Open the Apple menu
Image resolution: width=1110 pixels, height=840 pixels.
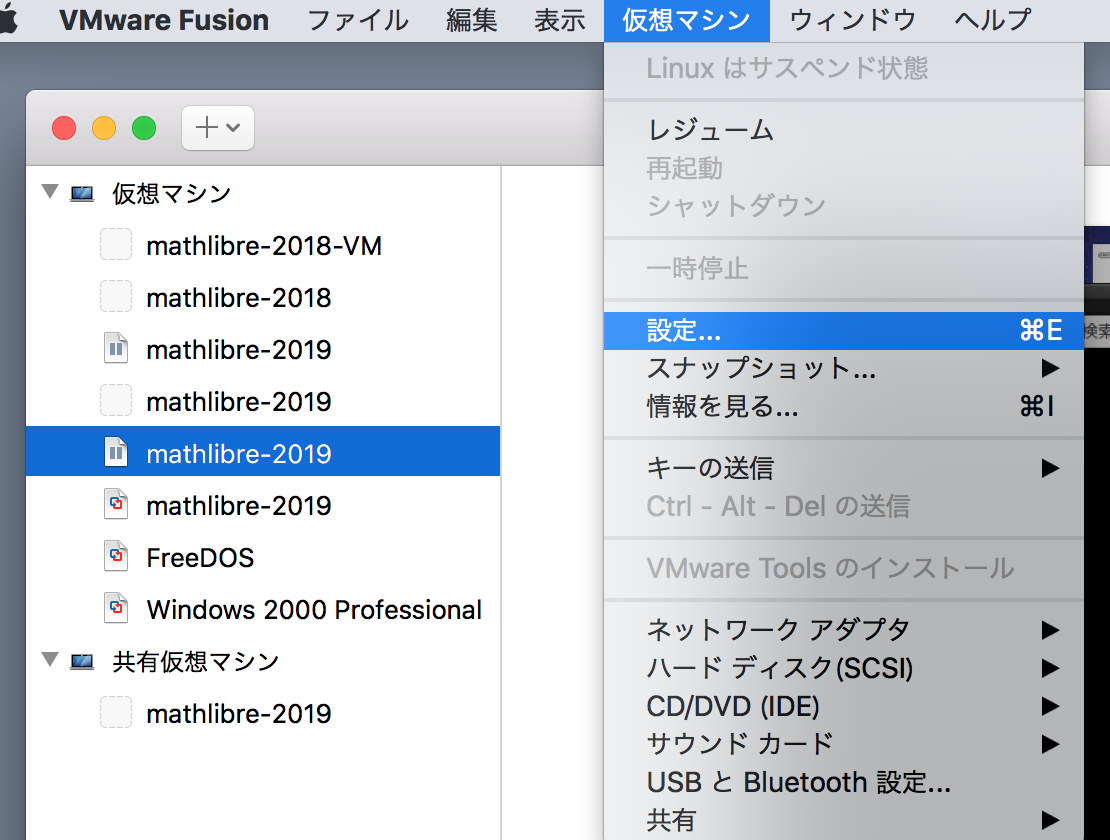click(7, 20)
